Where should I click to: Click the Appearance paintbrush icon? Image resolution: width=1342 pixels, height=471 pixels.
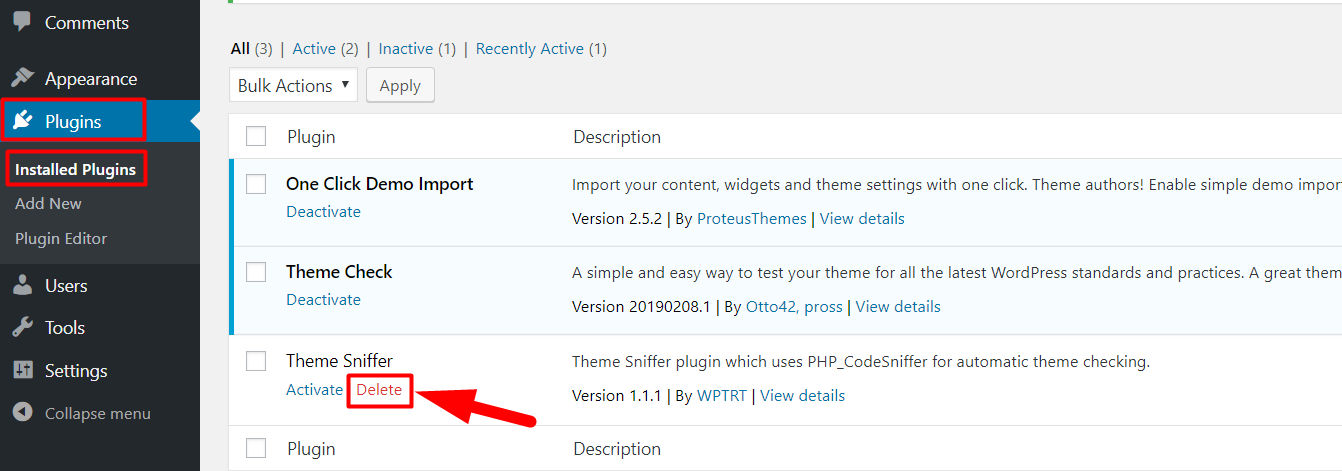[22, 79]
